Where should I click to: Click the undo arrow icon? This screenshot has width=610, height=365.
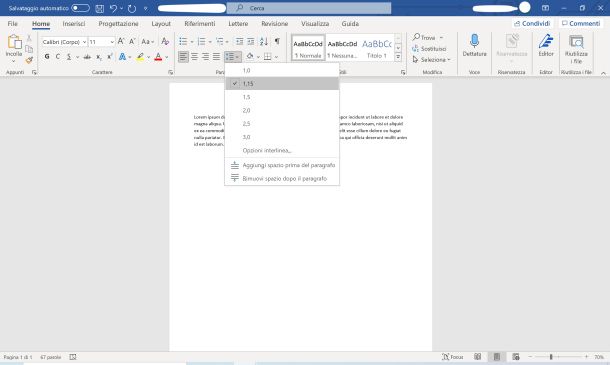tap(113, 8)
